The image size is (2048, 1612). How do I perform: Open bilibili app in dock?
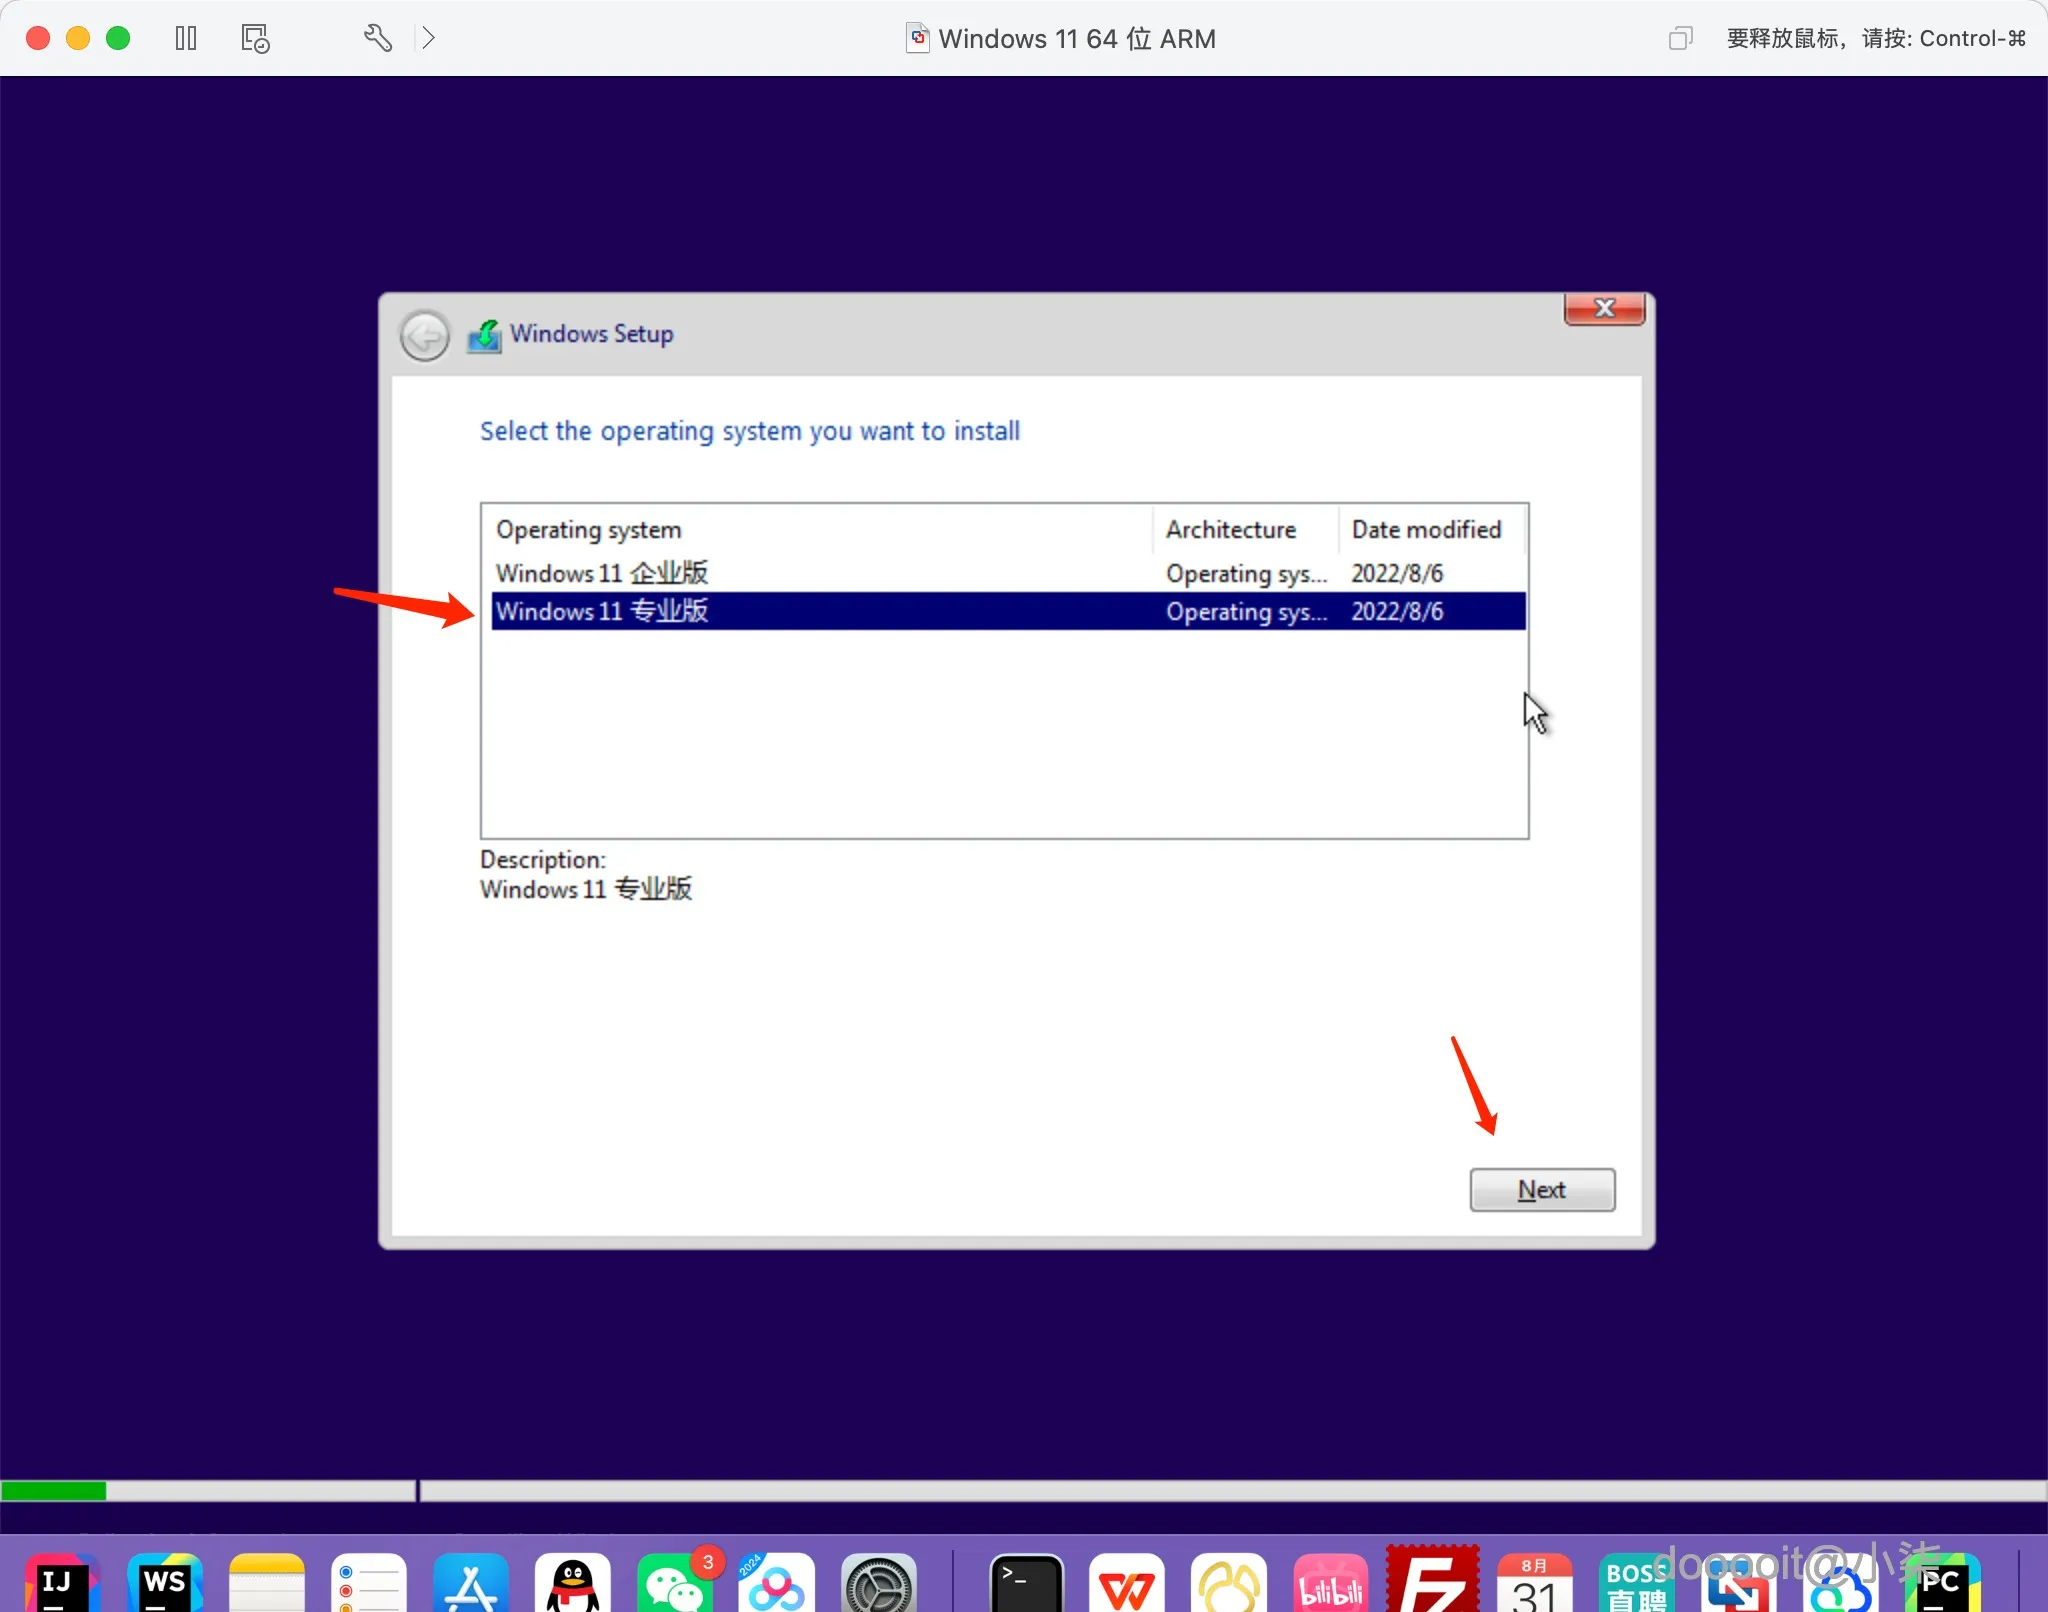point(1330,1584)
